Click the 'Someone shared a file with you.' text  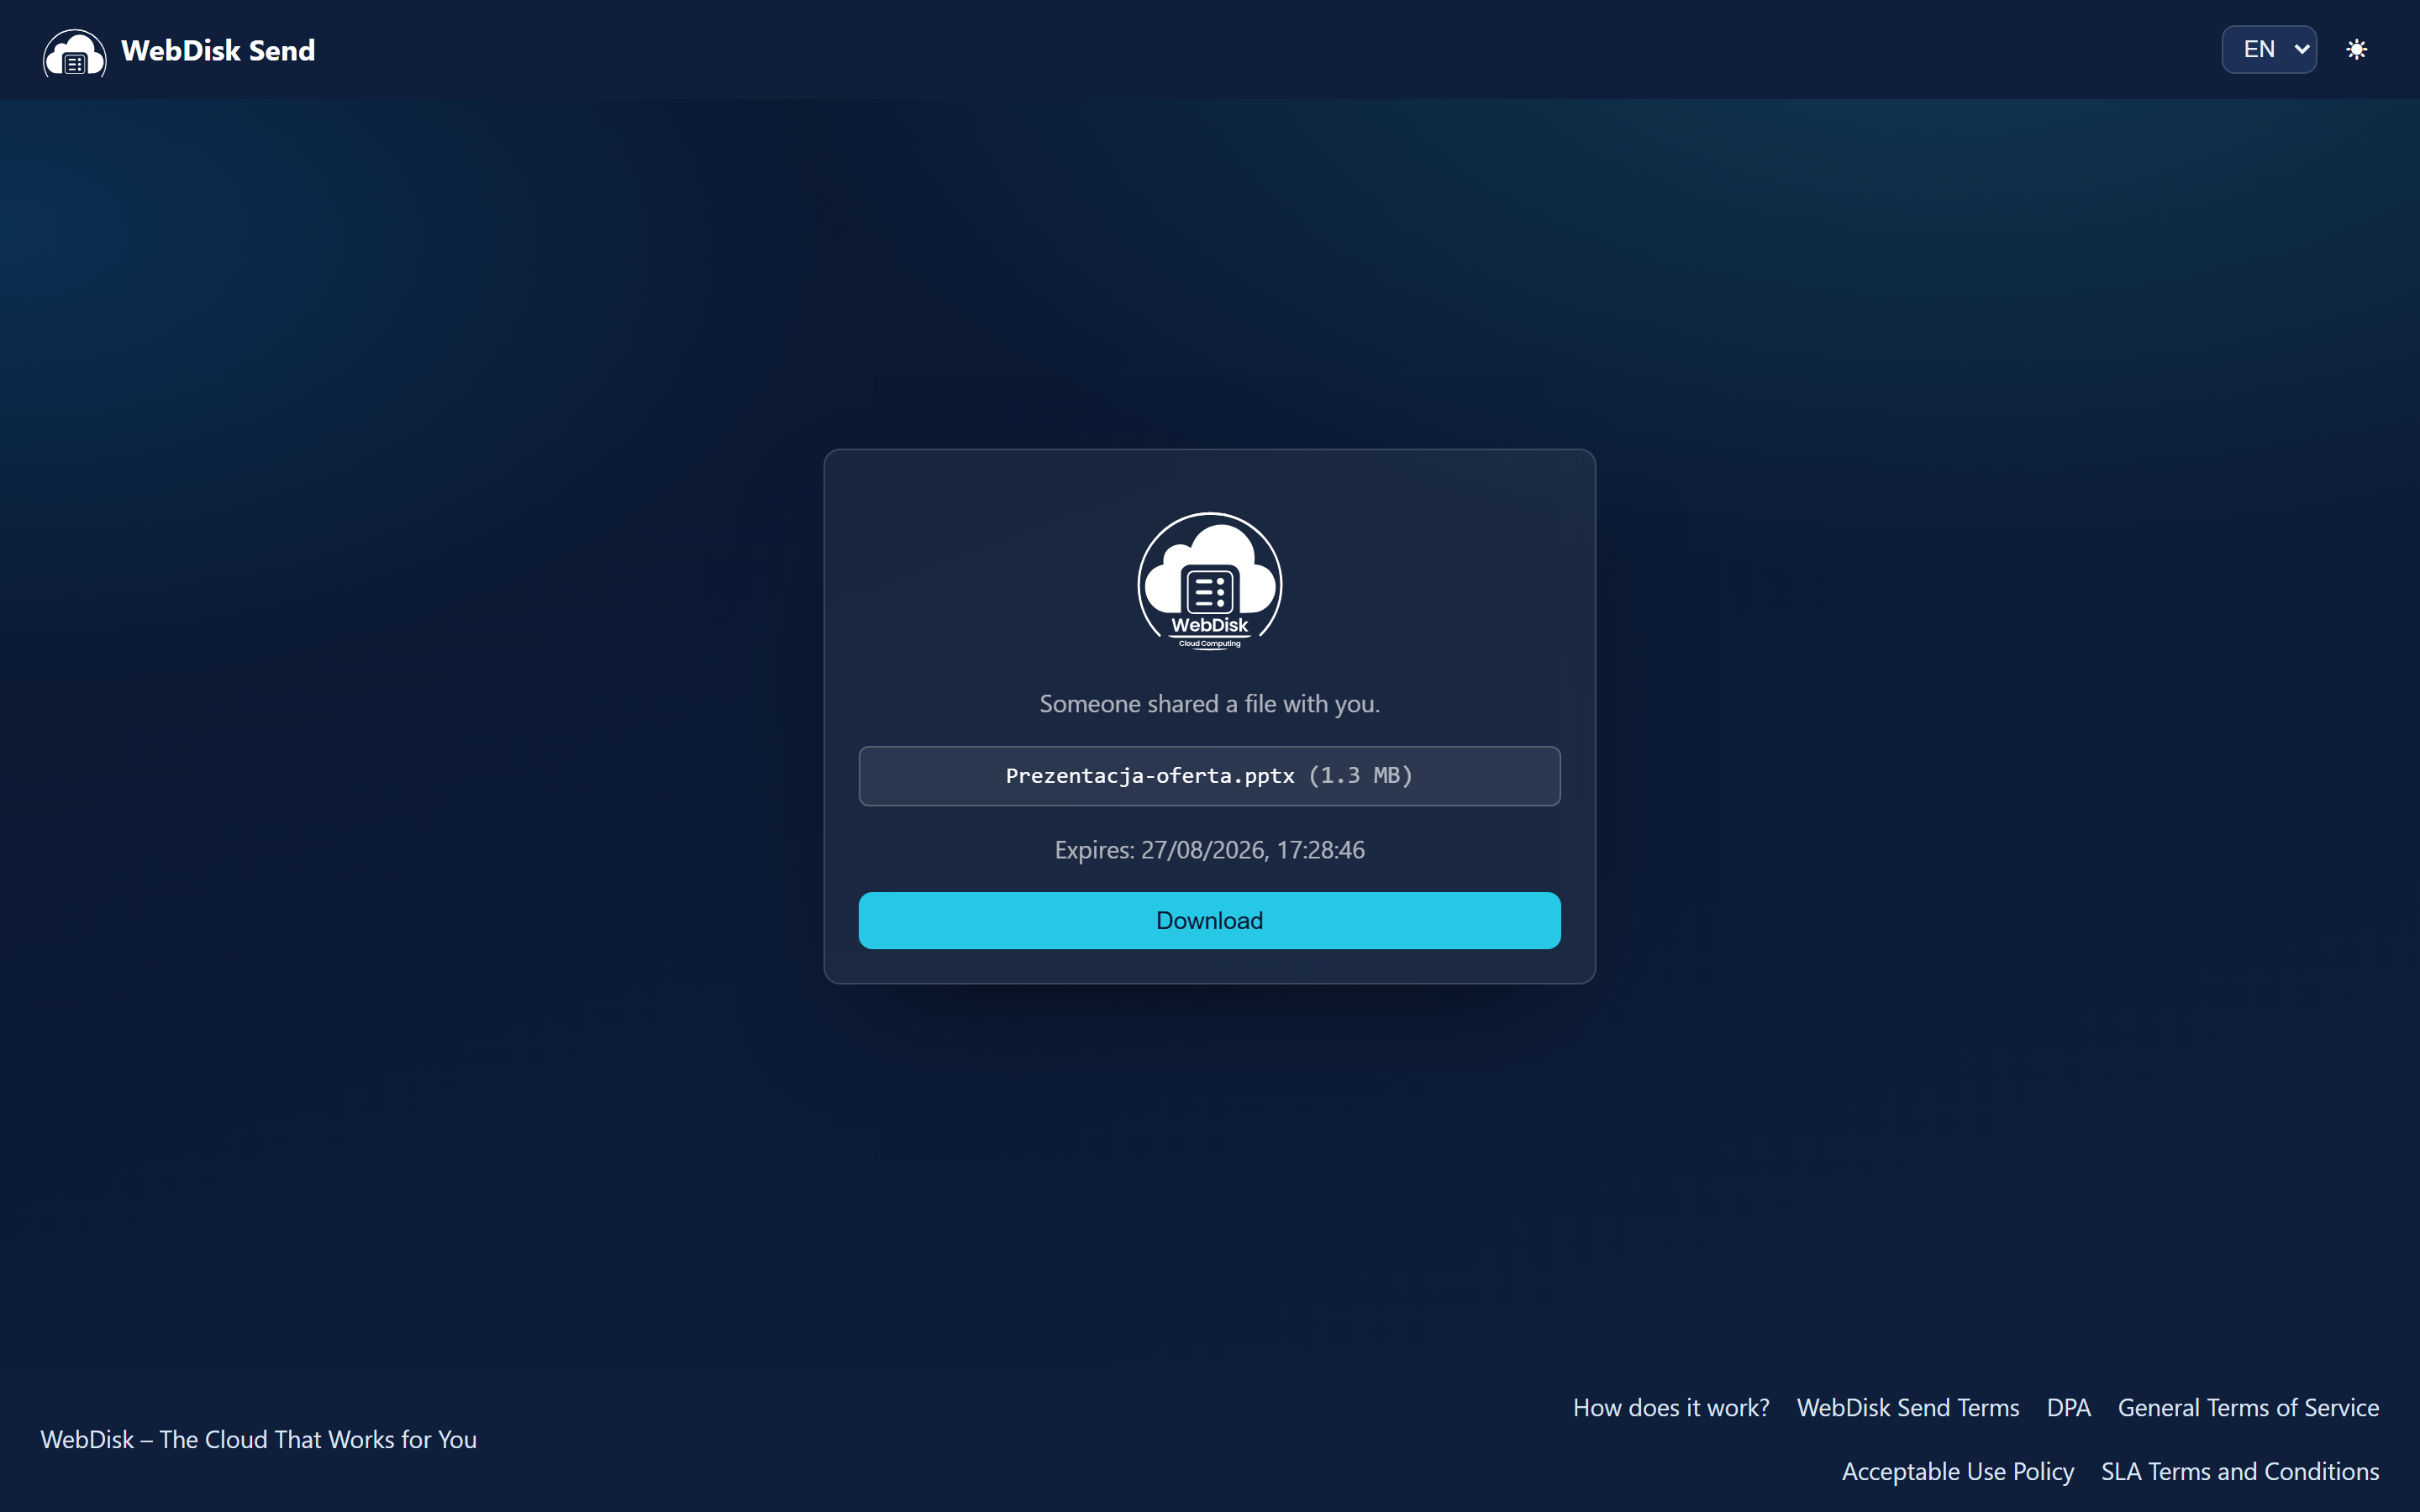[x=1209, y=704]
